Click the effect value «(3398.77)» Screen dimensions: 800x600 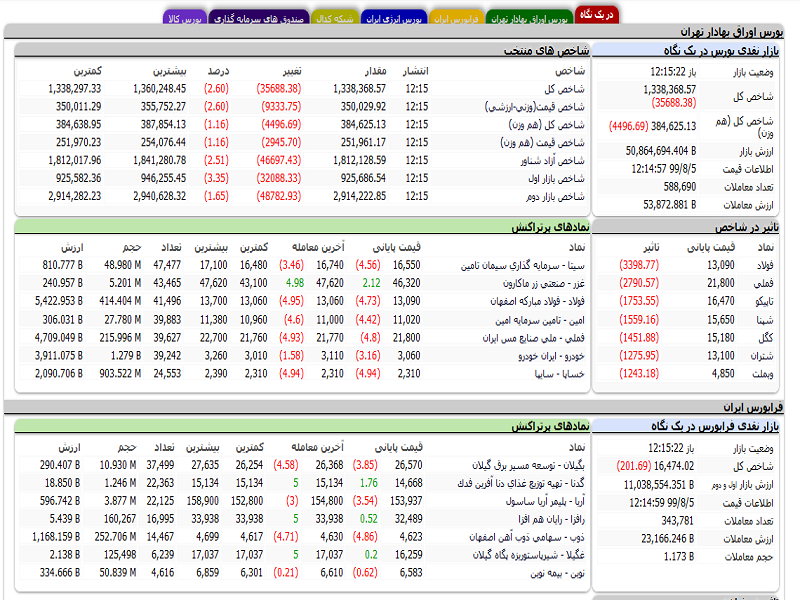pos(639,265)
